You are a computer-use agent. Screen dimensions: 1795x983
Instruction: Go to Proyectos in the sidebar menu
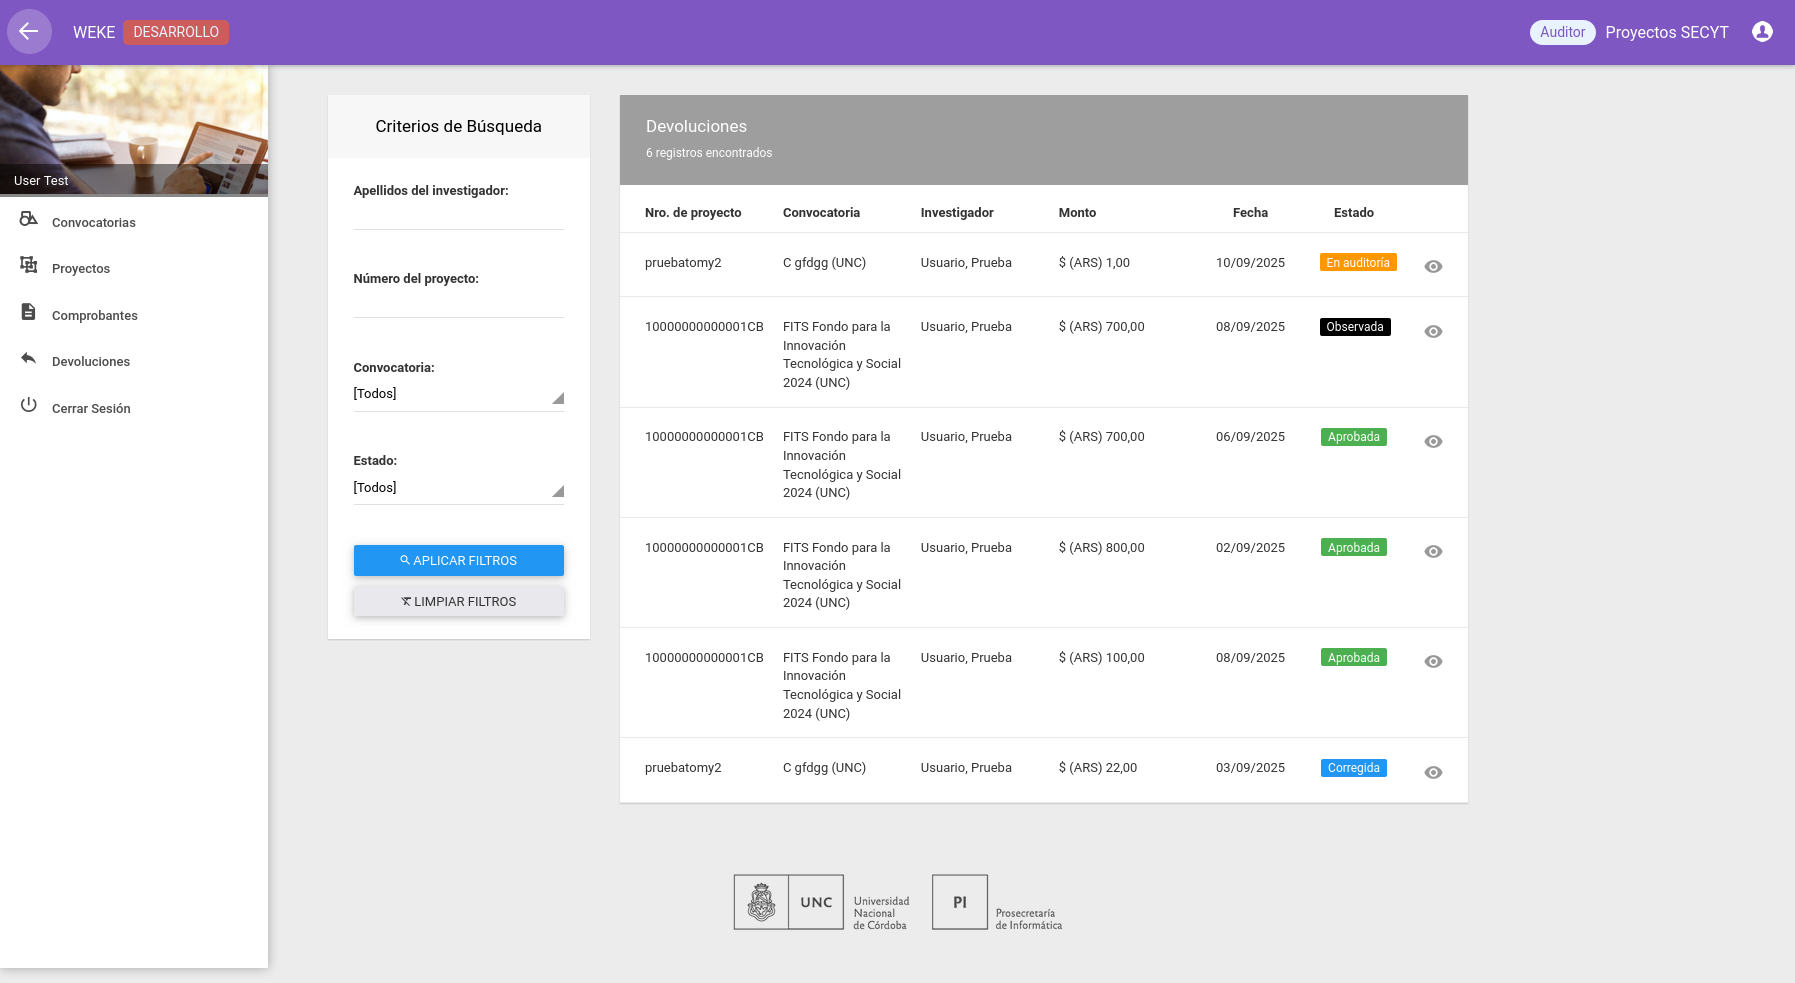tap(81, 269)
